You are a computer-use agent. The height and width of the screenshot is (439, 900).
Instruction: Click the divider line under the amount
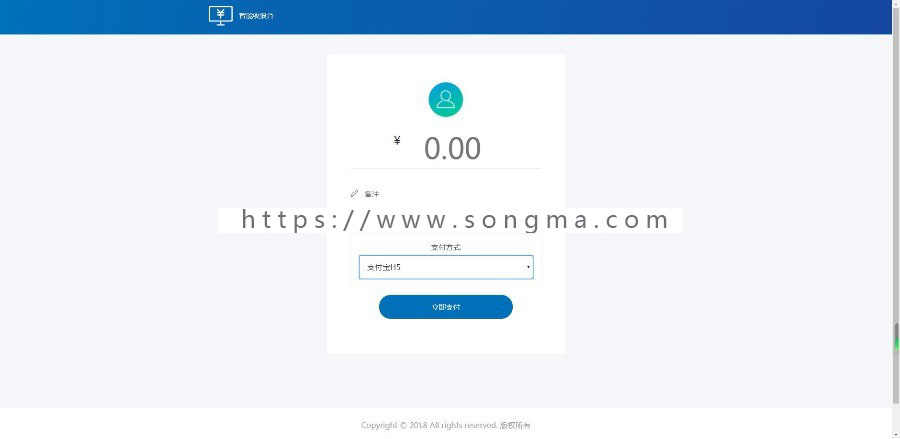[446, 169]
